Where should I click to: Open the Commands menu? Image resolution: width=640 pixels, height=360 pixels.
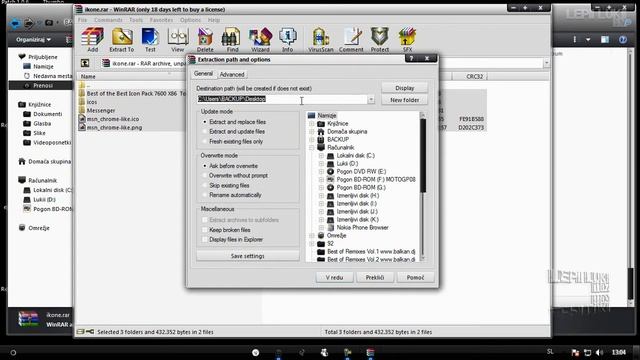[108, 20]
